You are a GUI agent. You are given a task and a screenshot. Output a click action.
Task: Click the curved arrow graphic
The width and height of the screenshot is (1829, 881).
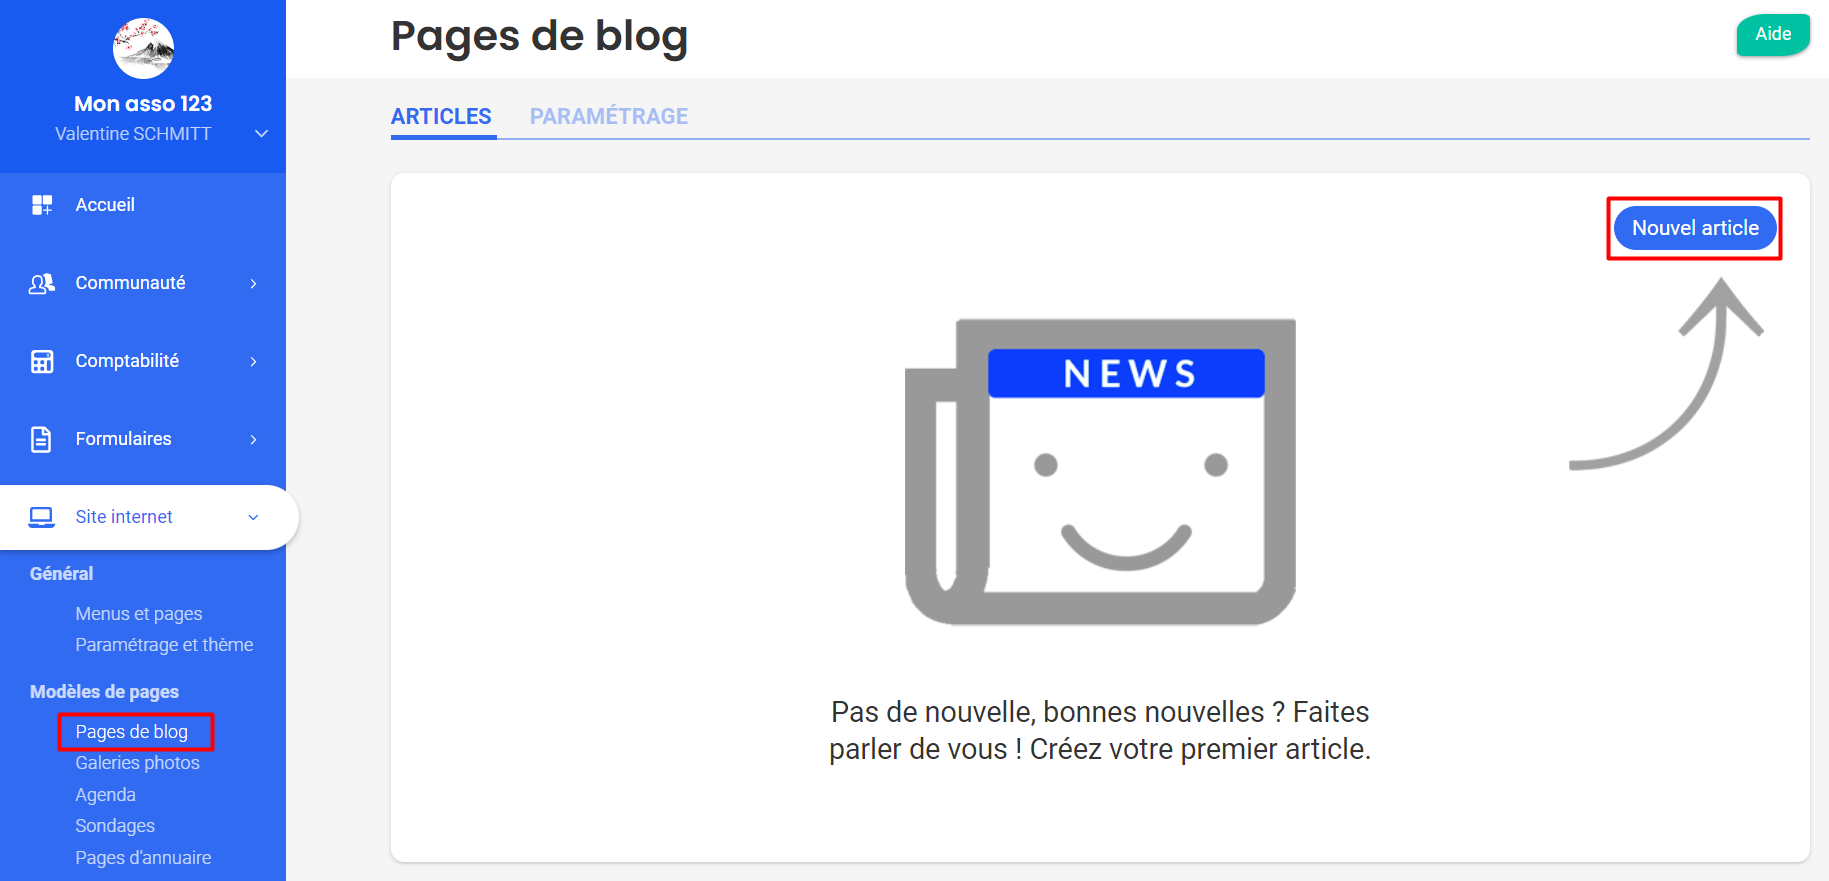(1666, 374)
